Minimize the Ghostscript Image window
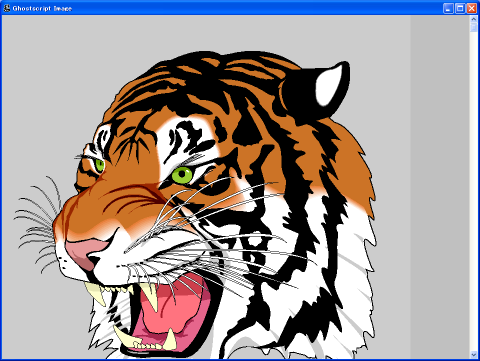The width and height of the screenshot is (480, 361). 448,8
